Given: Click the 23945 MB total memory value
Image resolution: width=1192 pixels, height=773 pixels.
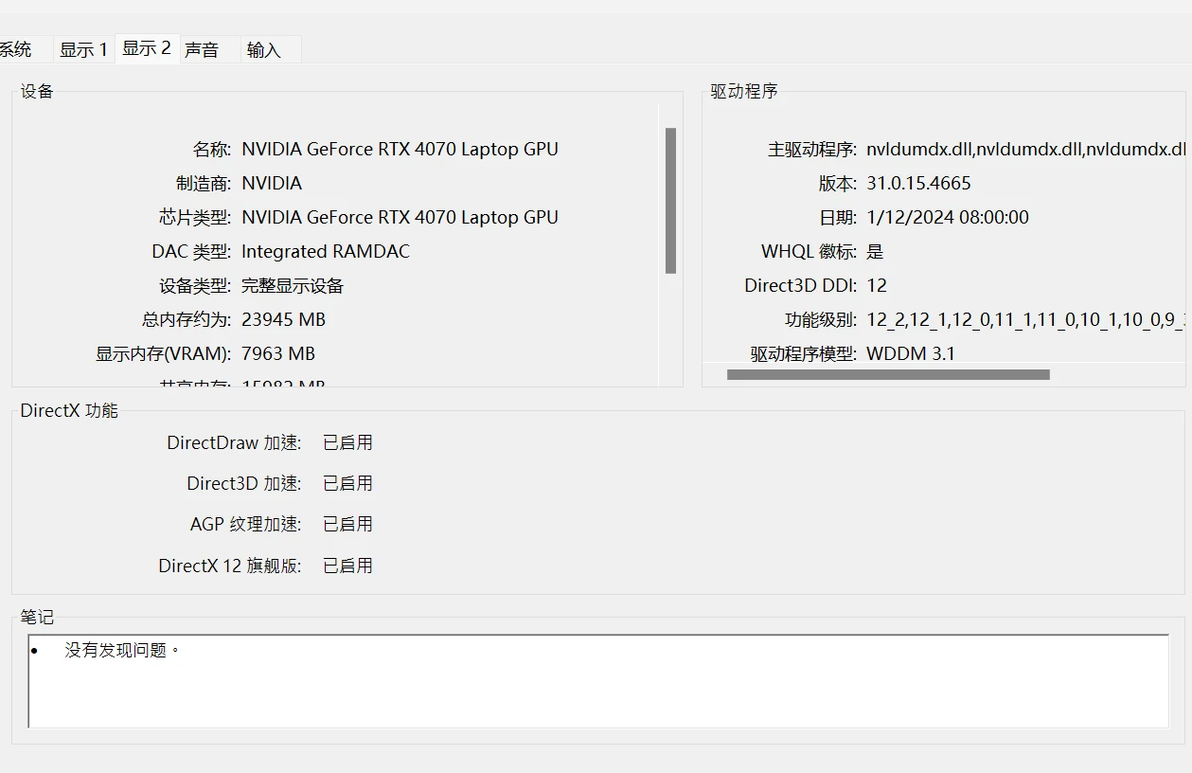Looking at the screenshot, I should click(284, 320).
